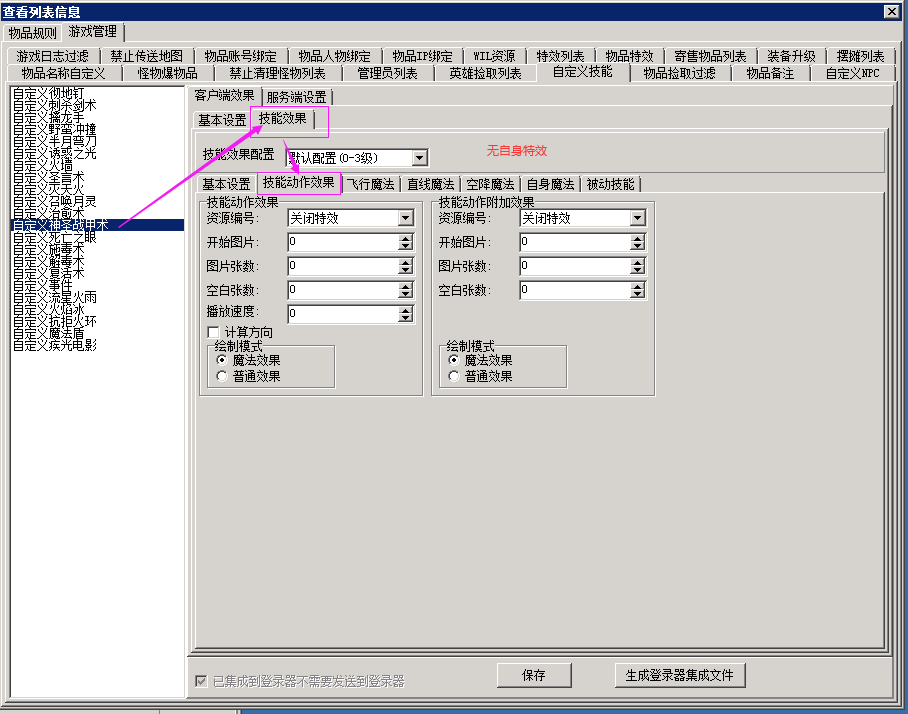The image size is (908, 714).
Task: Go to the 被动技能 tab
Action: pos(610,184)
